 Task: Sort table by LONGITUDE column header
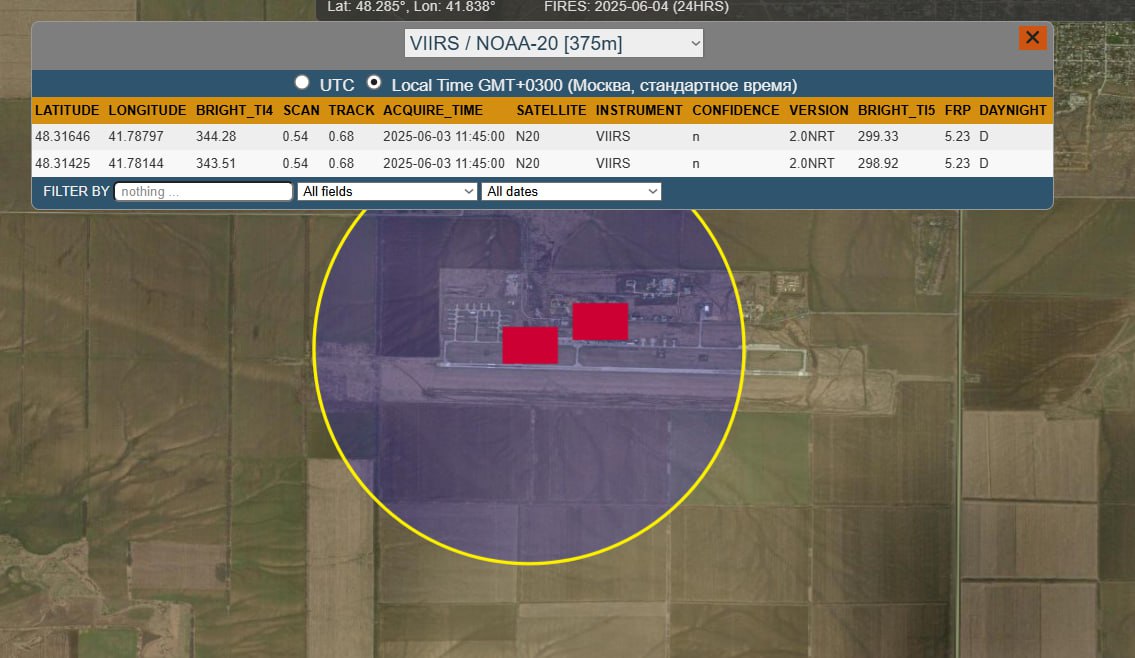(x=147, y=110)
